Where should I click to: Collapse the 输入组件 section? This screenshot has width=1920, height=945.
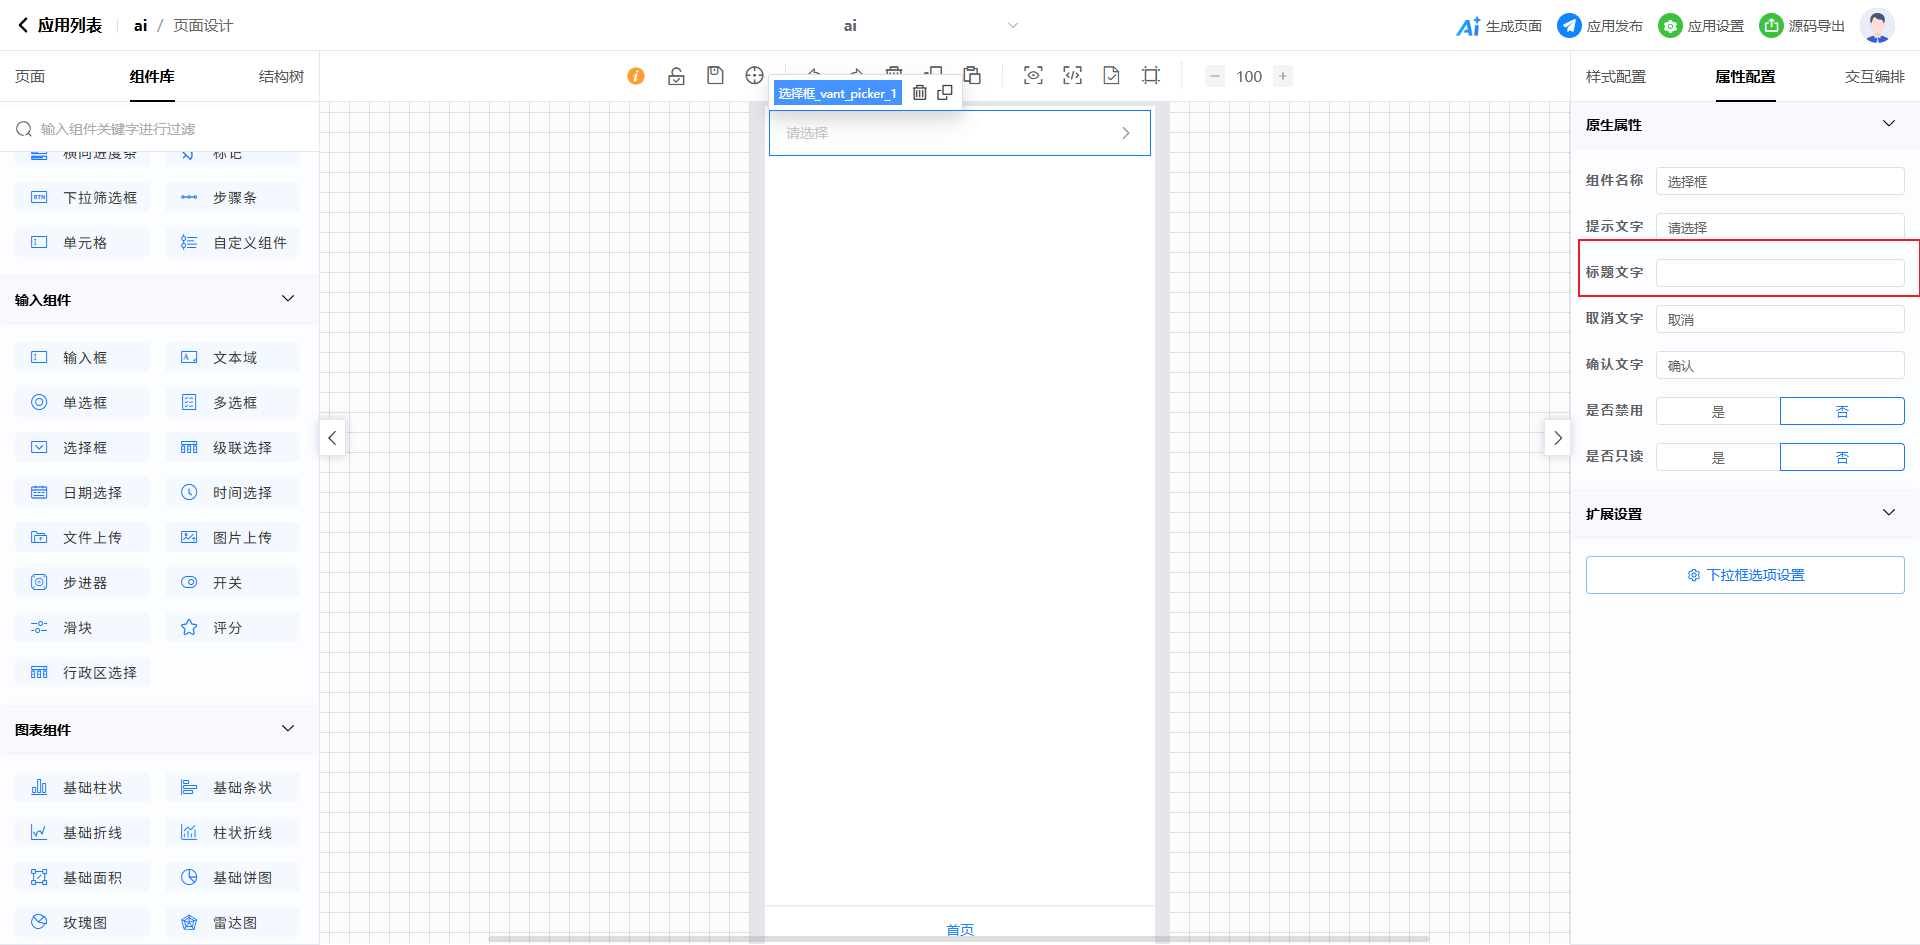288,299
